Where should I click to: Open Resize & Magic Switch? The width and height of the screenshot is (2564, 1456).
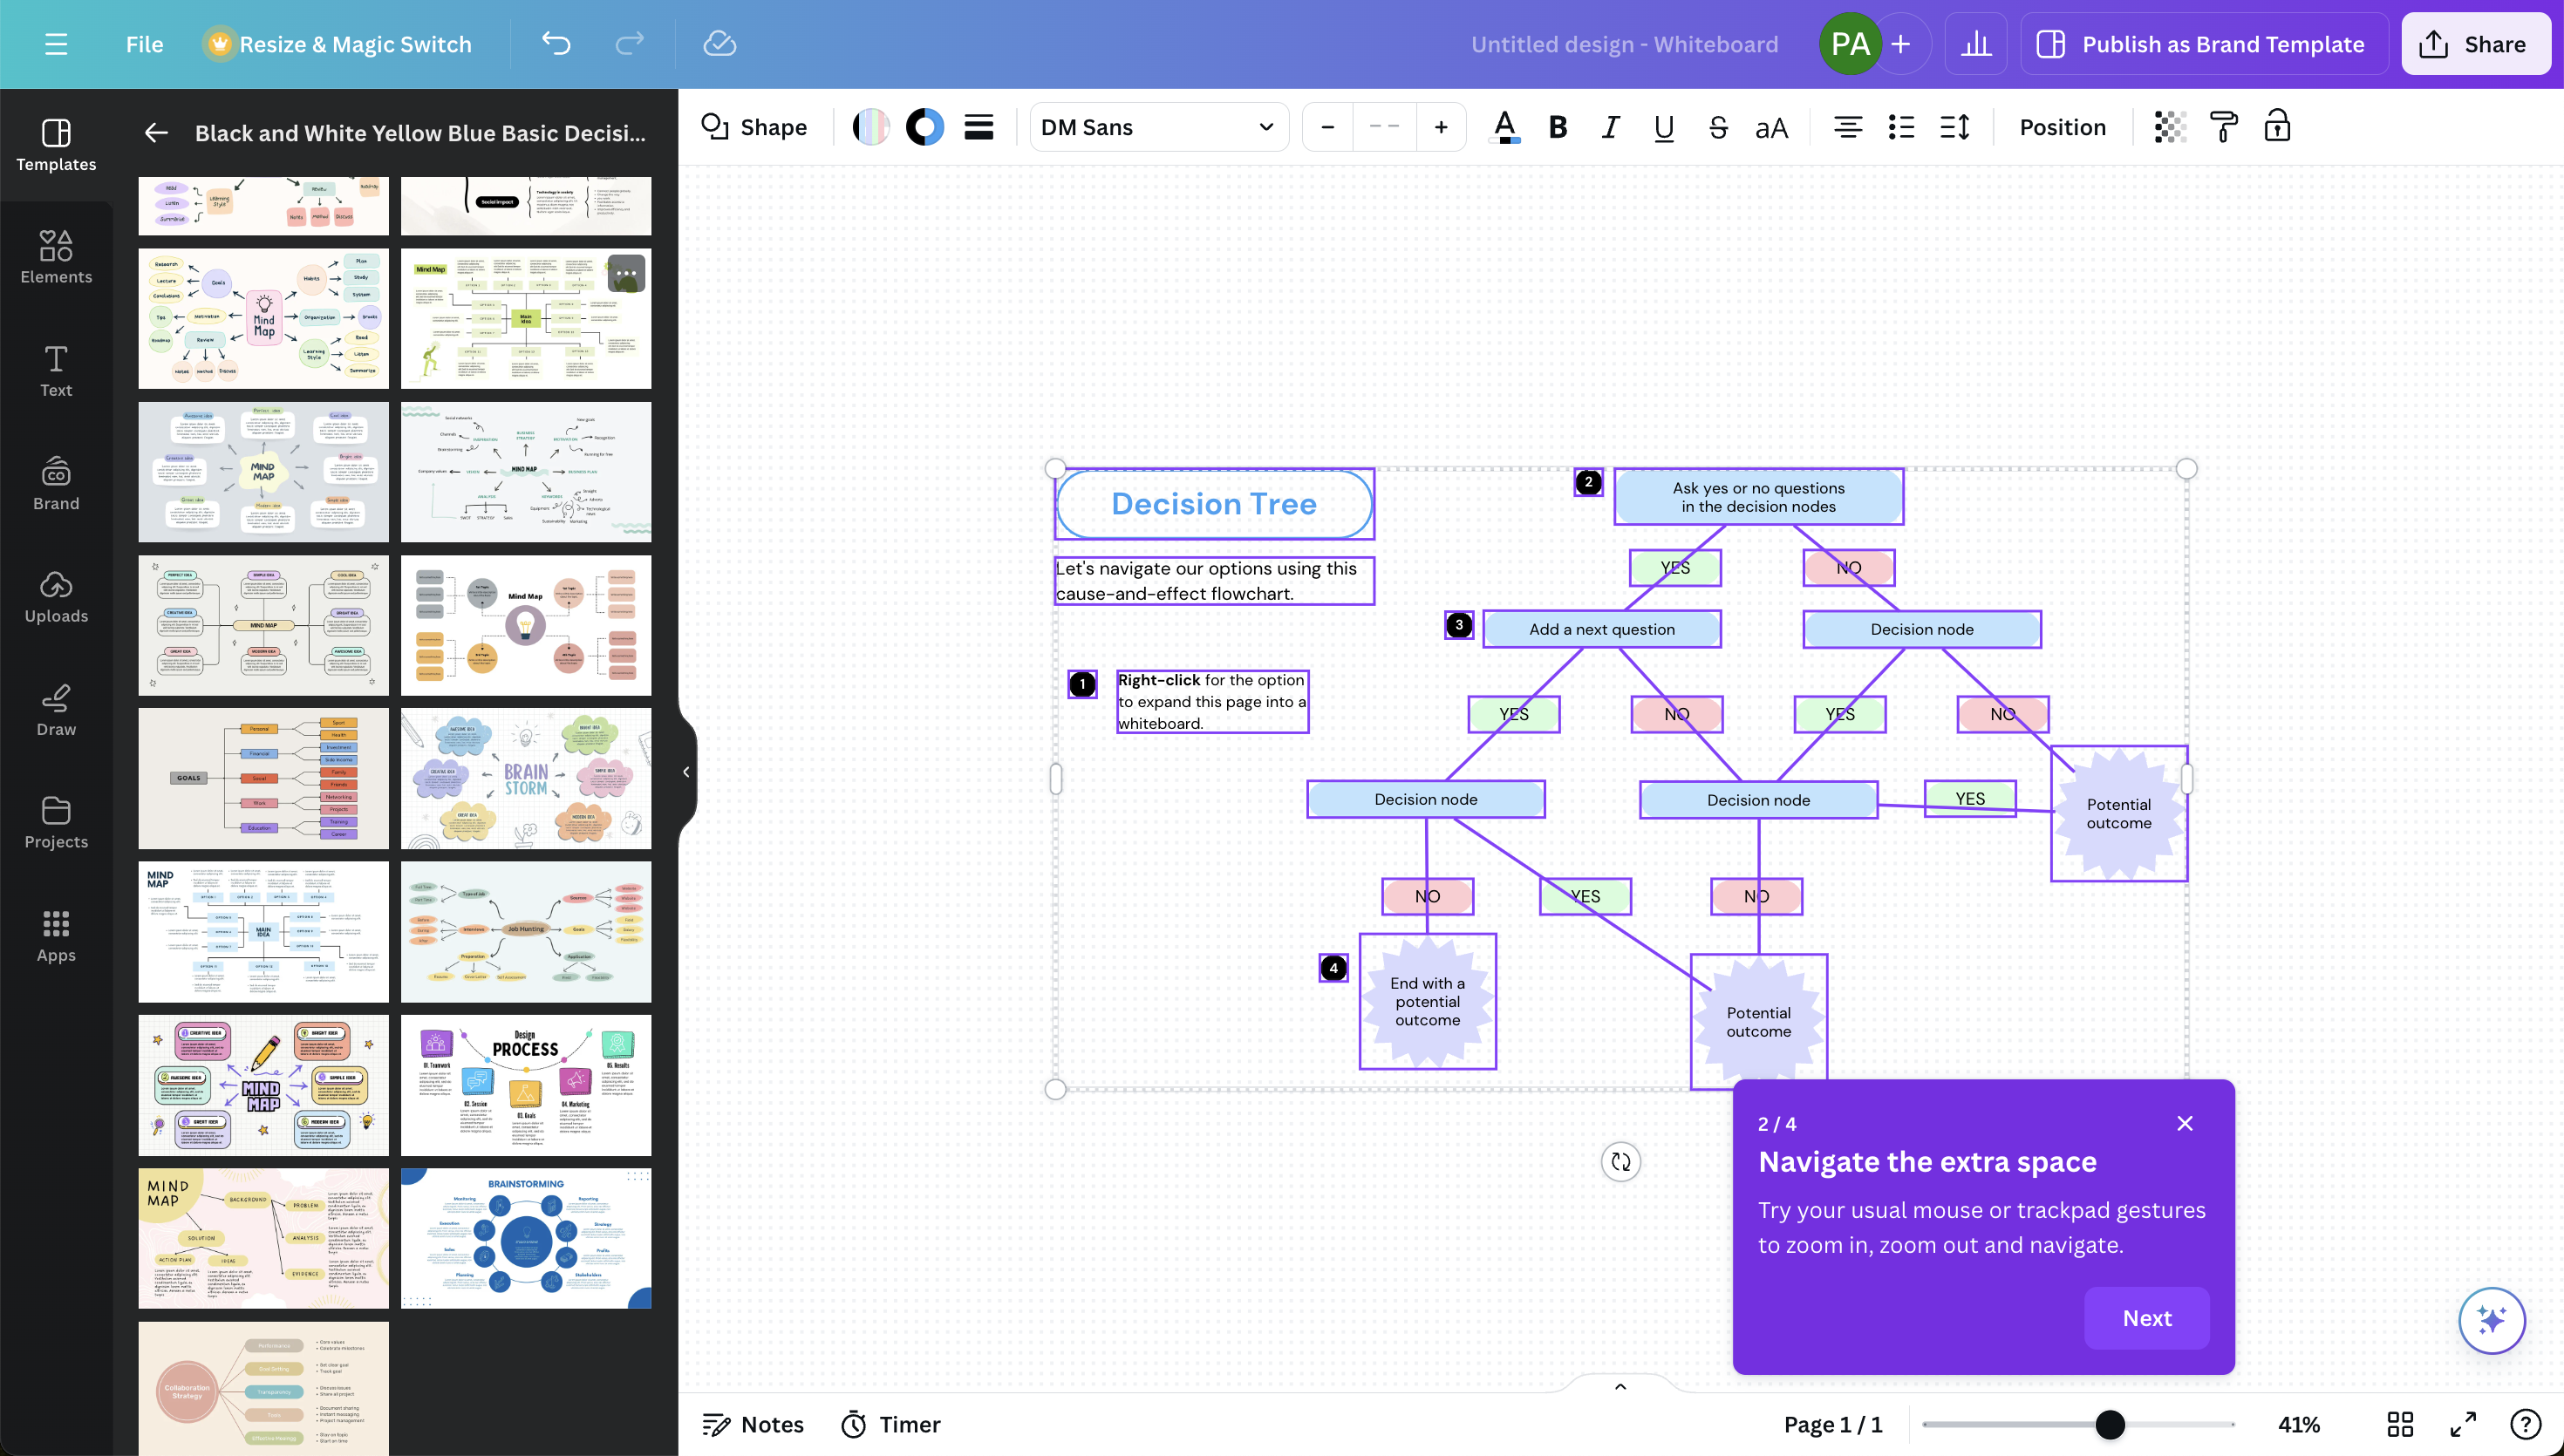coord(339,44)
